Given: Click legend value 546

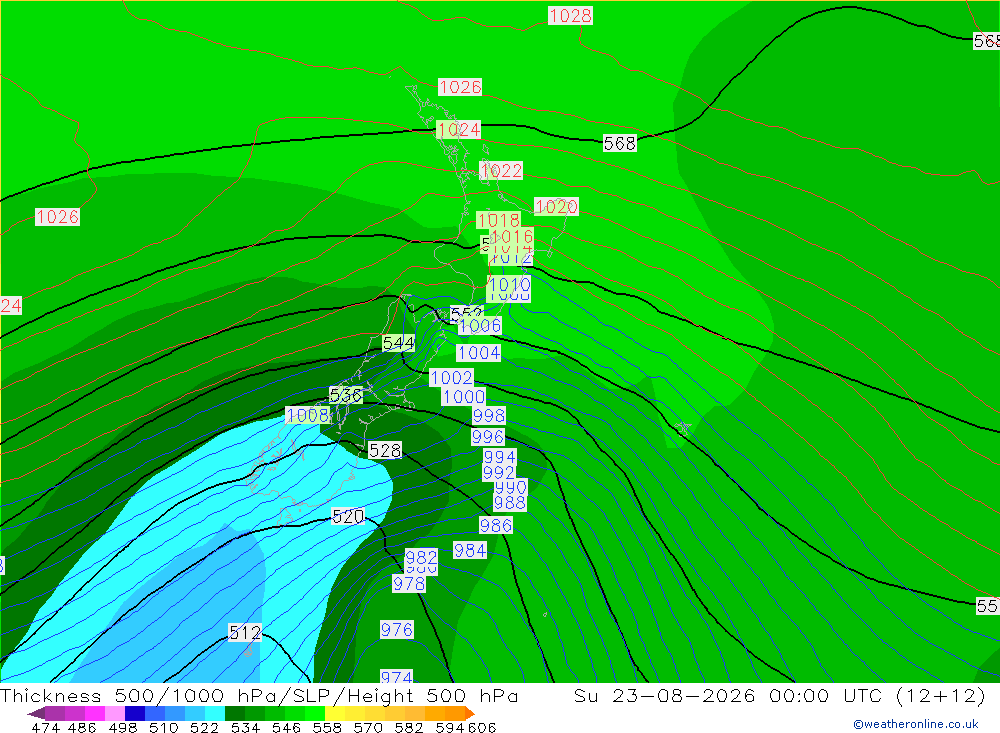Looking at the screenshot, I should (x=286, y=727).
